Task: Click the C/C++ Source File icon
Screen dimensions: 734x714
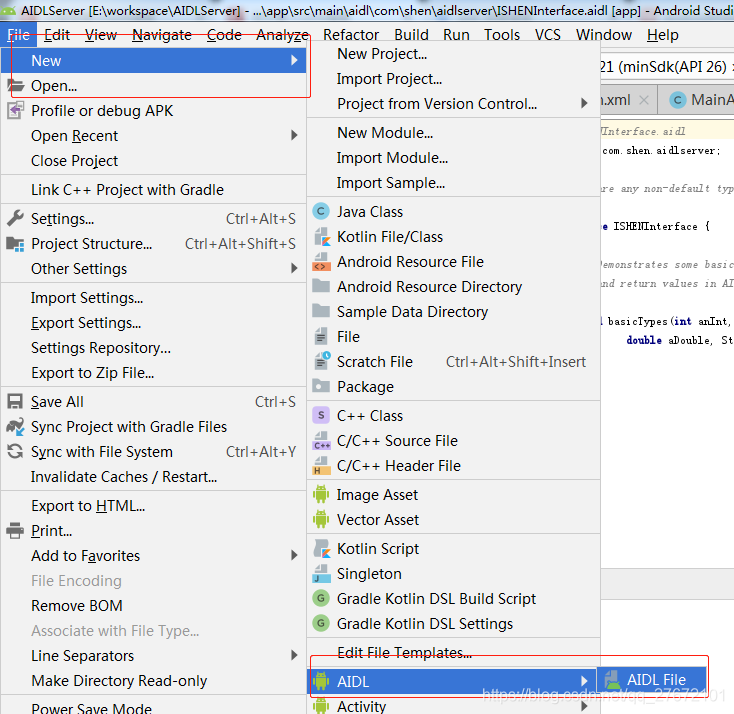Action: point(321,441)
